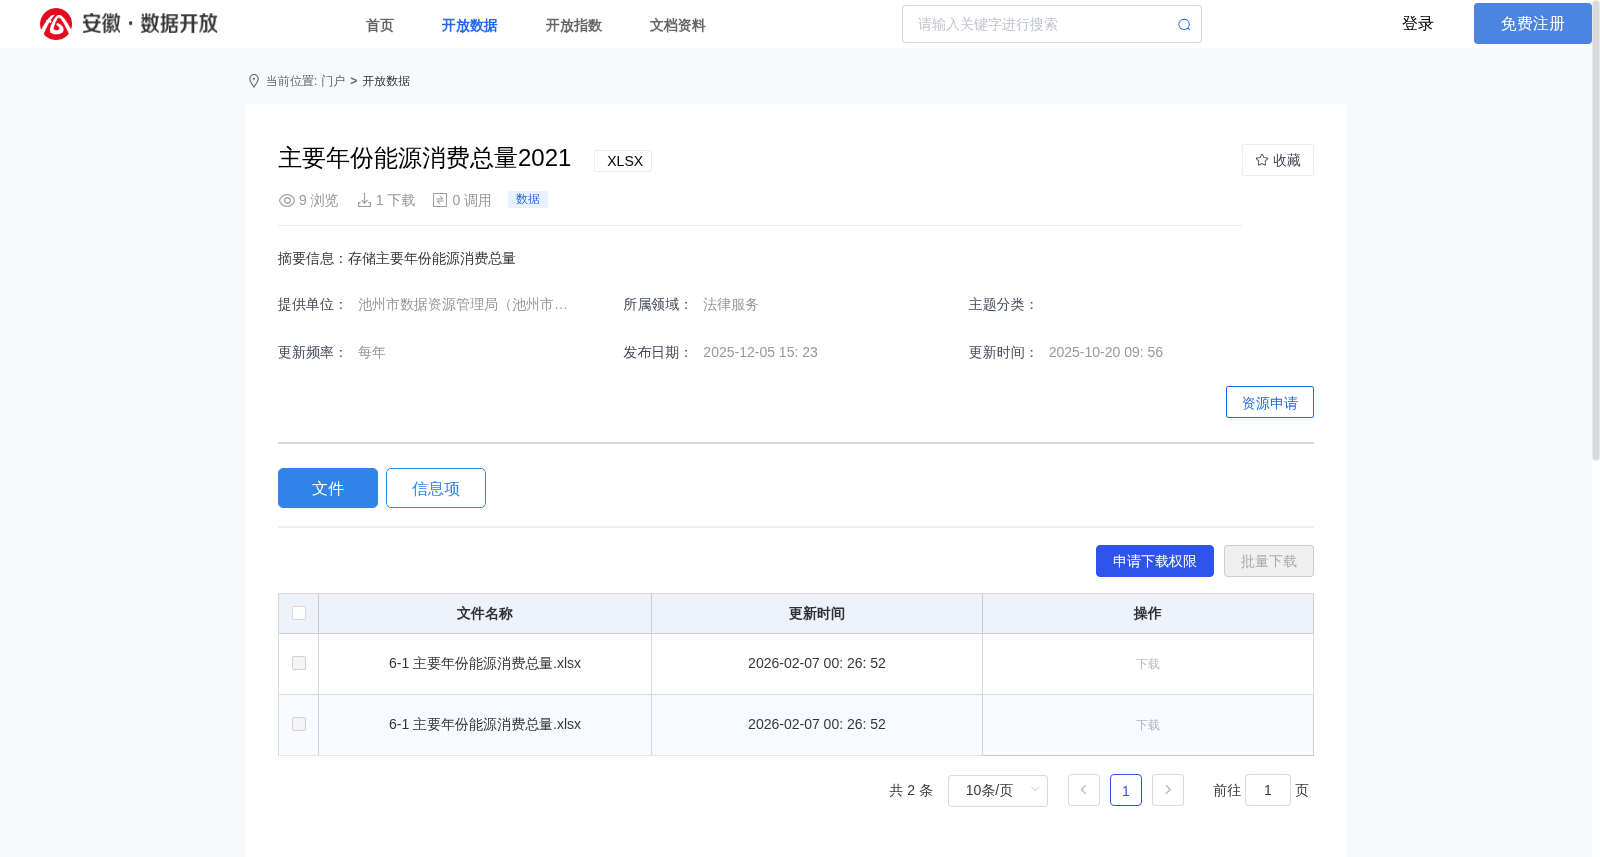Switch to the 信息项 tab
The height and width of the screenshot is (857, 1600).
pyautogui.click(x=436, y=488)
